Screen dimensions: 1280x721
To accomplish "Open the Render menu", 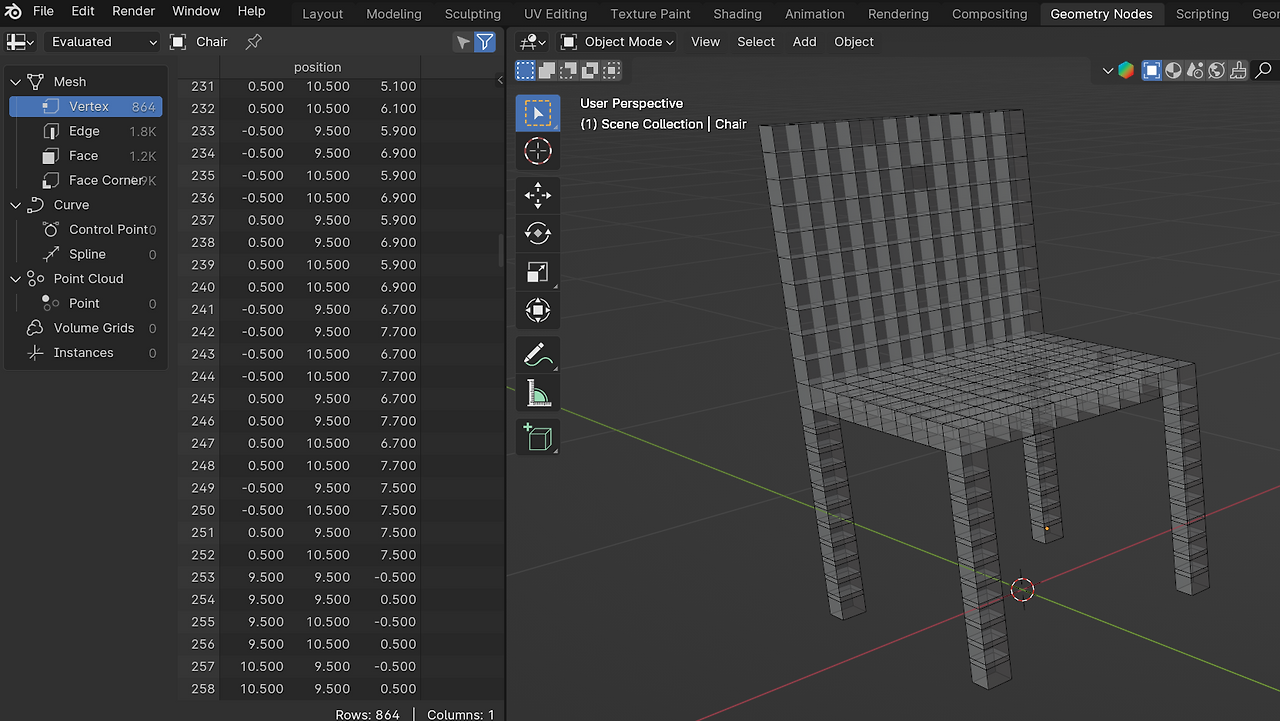I will click(x=133, y=11).
